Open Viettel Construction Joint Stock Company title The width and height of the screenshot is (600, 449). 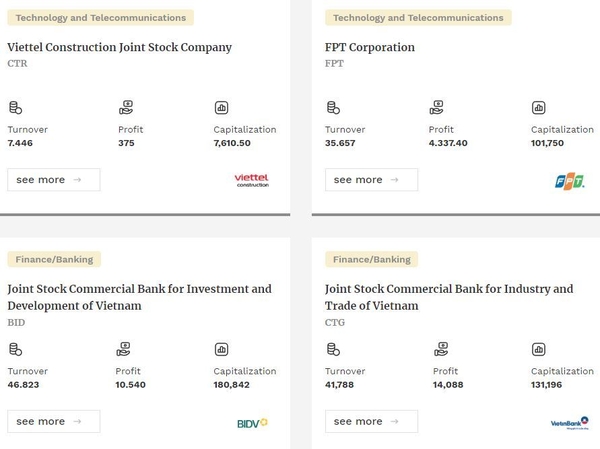119,47
